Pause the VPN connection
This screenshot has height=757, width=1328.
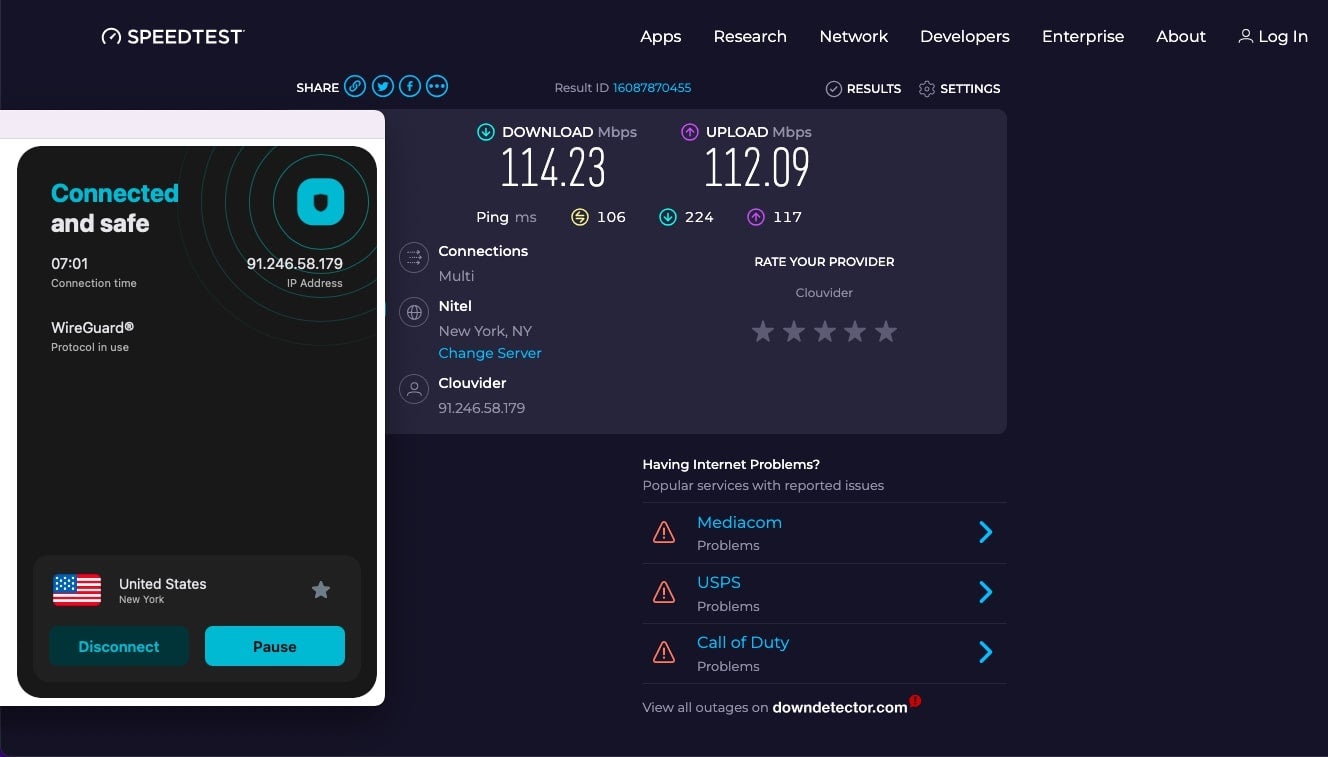click(x=275, y=646)
